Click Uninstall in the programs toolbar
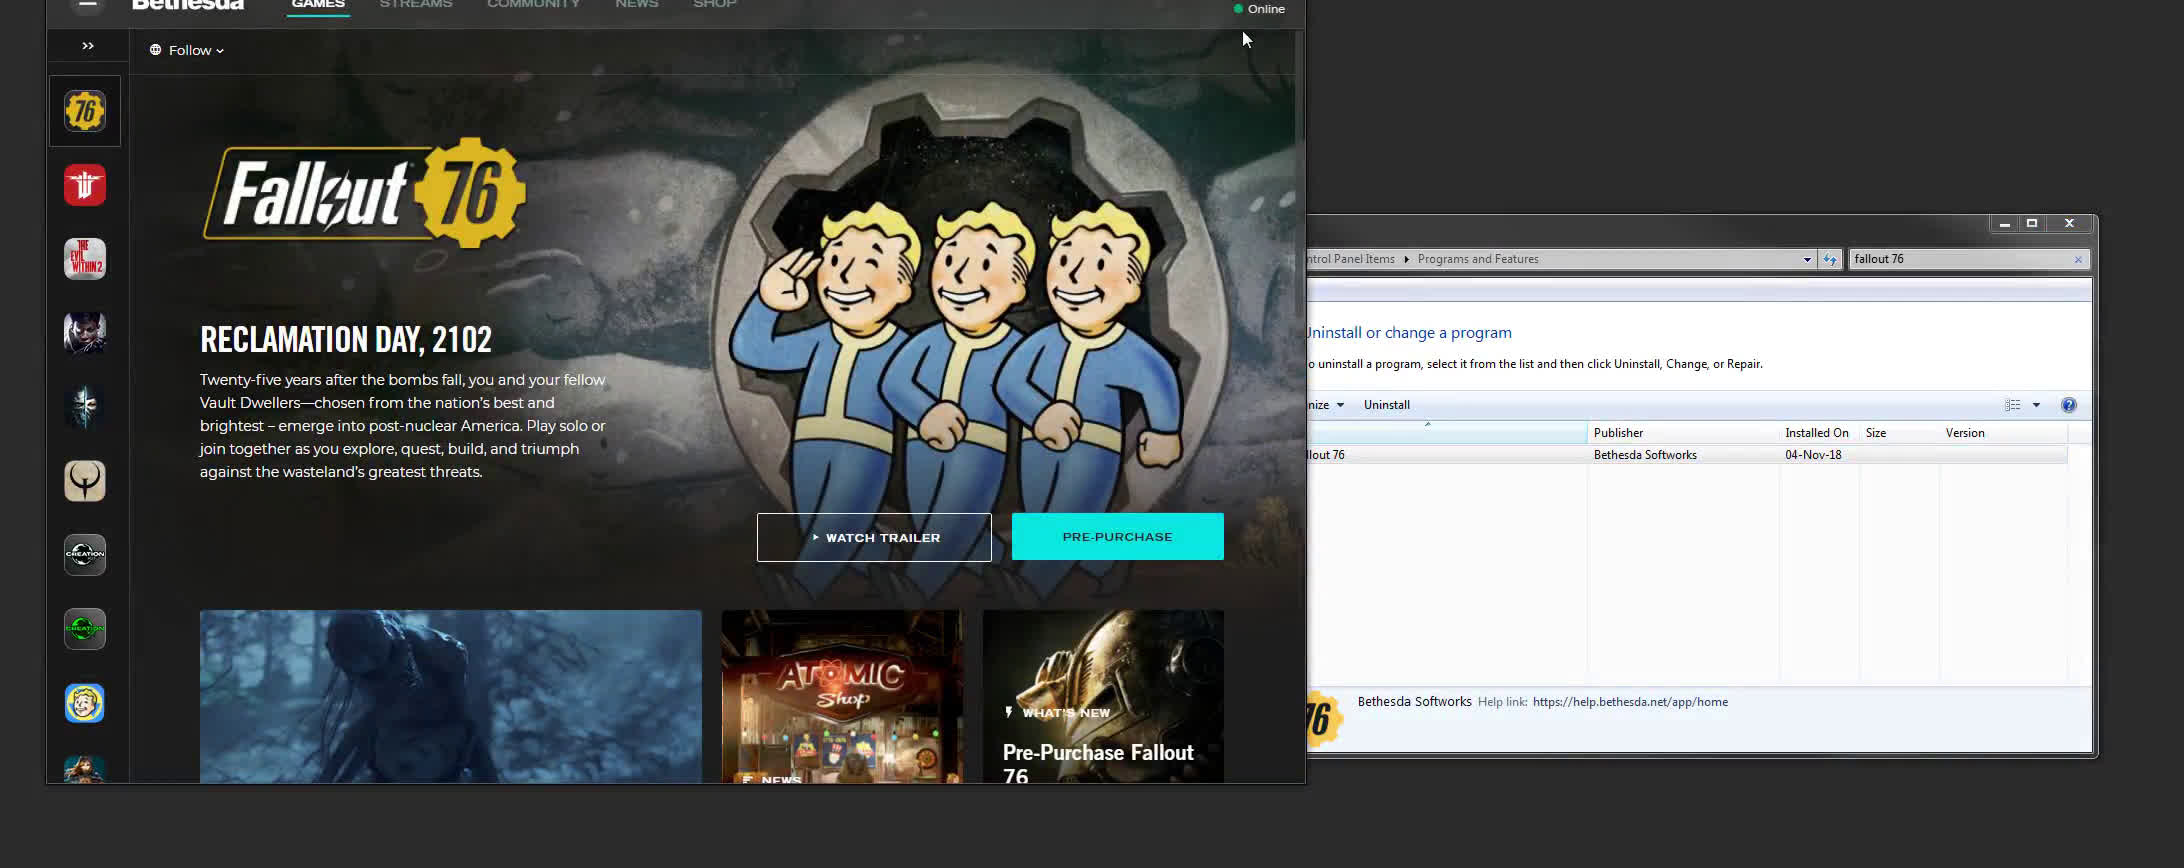This screenshot has height=868, width=2184. (1386, 405)
